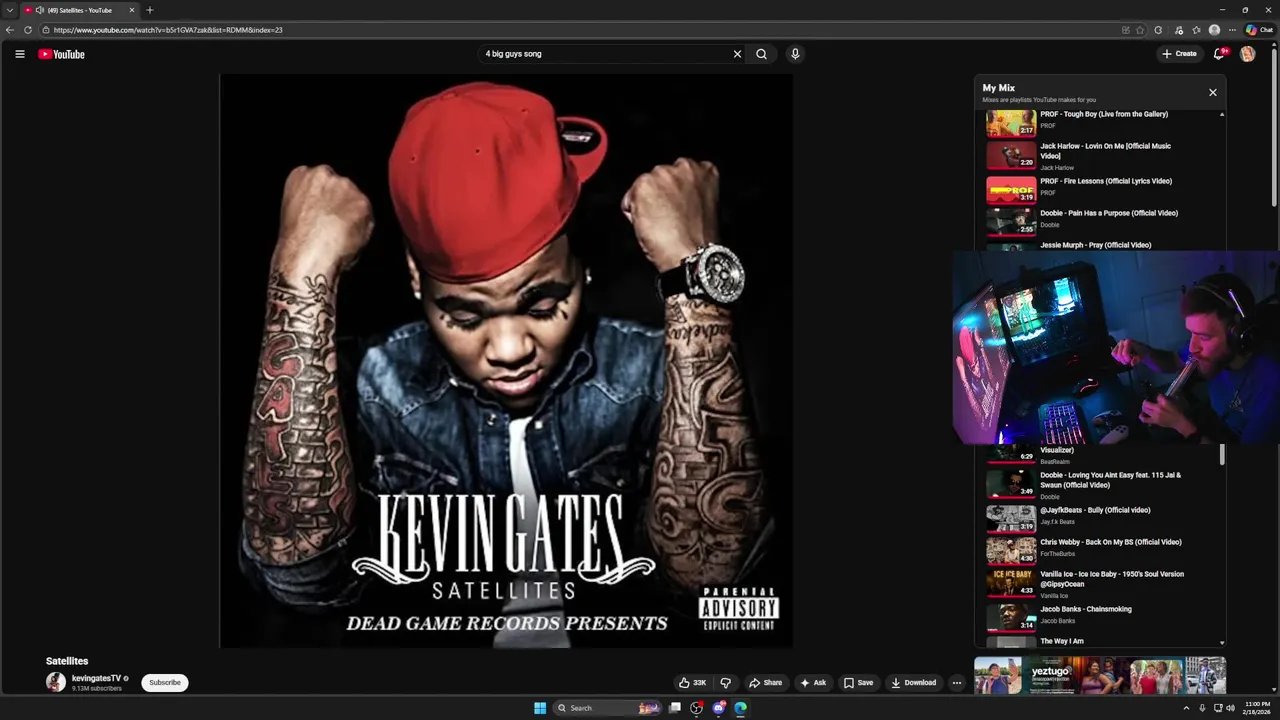Subscribe to the kevingatesTV channel
Viewport: 1280px width, 720px height.
pos(165,682)
